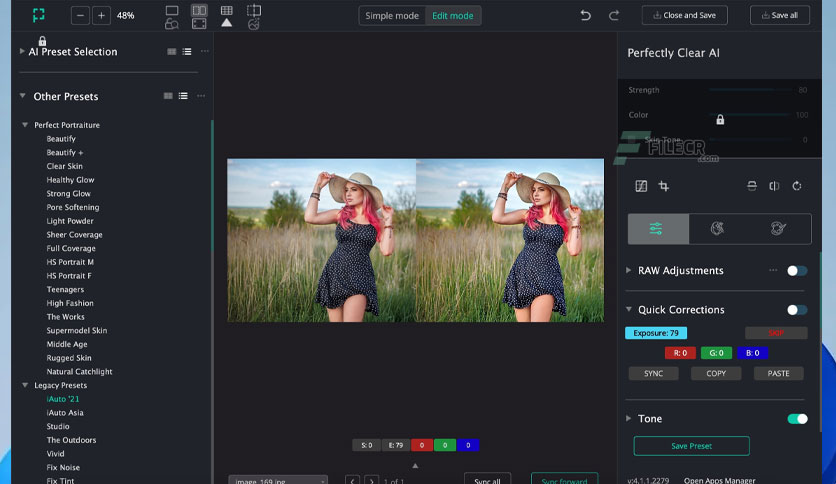Select the crop tool icon
Viewport: 836px width, 484px height.
(664, 186)
